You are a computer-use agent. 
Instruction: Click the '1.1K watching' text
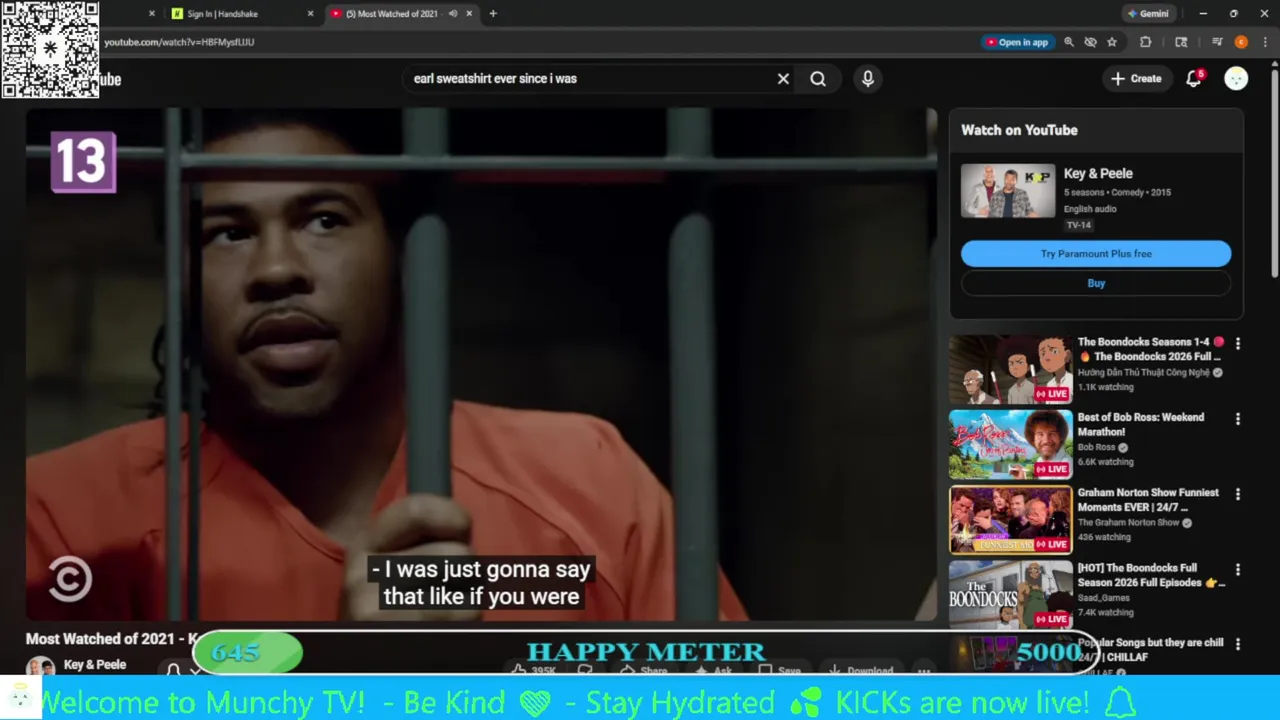click(1105, 387)
